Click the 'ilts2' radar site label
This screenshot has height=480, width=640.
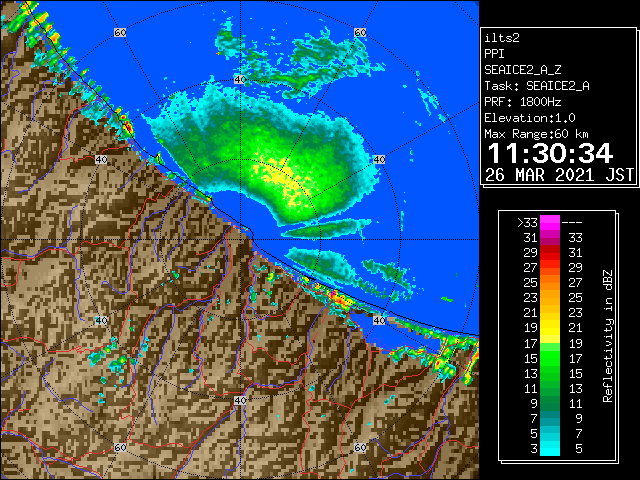point(502,38)
